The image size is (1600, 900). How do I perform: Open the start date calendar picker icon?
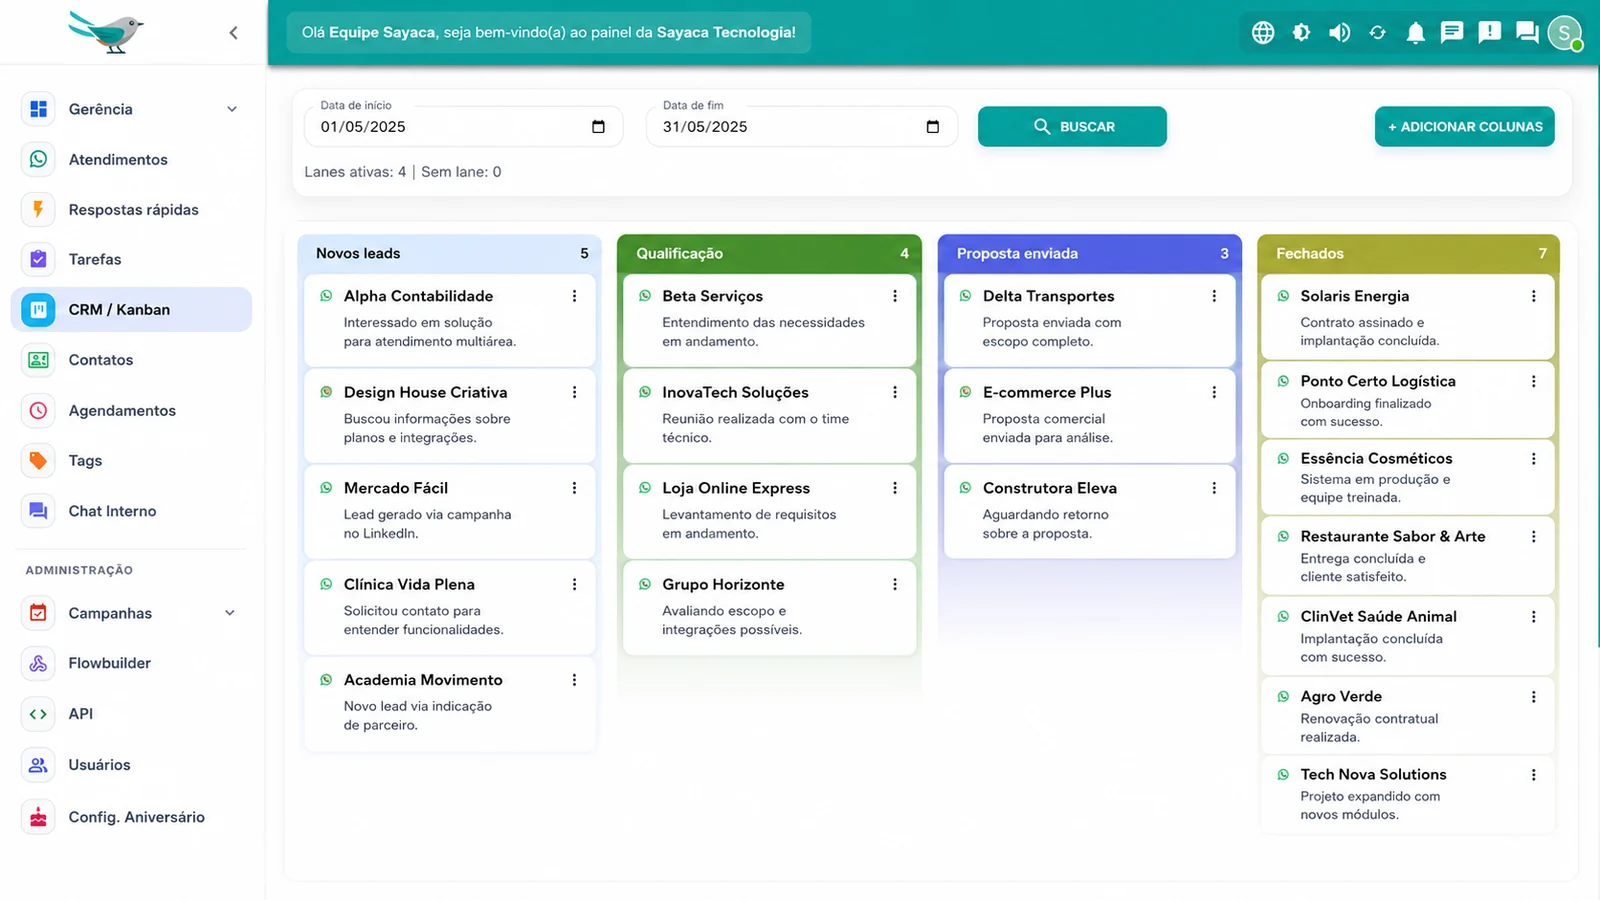[x=598, y=127]
